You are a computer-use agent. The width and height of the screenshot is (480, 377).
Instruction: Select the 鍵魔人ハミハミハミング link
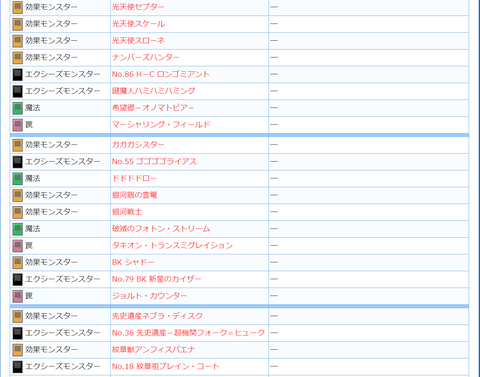pos(154,91)
